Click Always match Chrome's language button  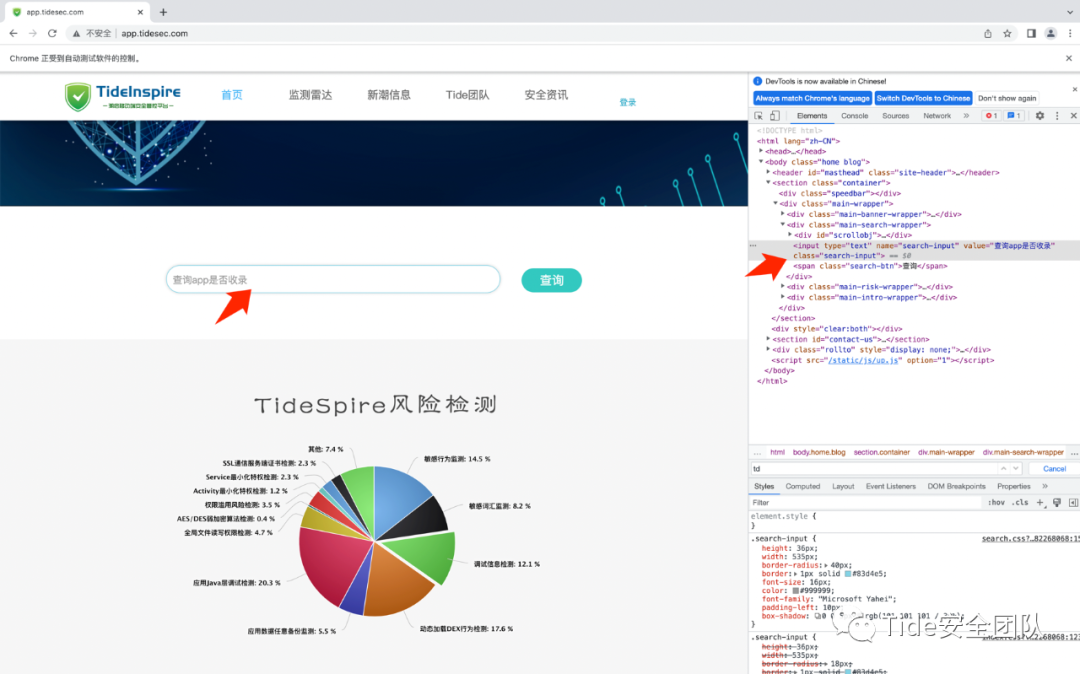pyautogui.click(x=812, y=98)
